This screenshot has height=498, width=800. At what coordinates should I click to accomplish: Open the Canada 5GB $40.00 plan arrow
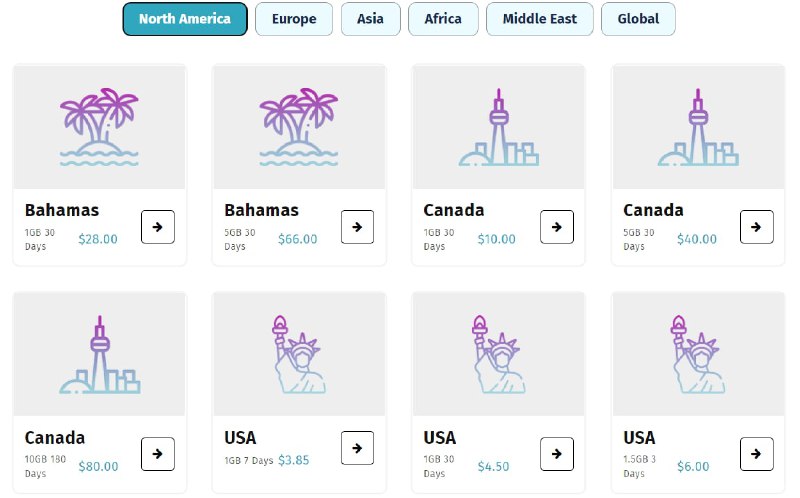(757, 227)
